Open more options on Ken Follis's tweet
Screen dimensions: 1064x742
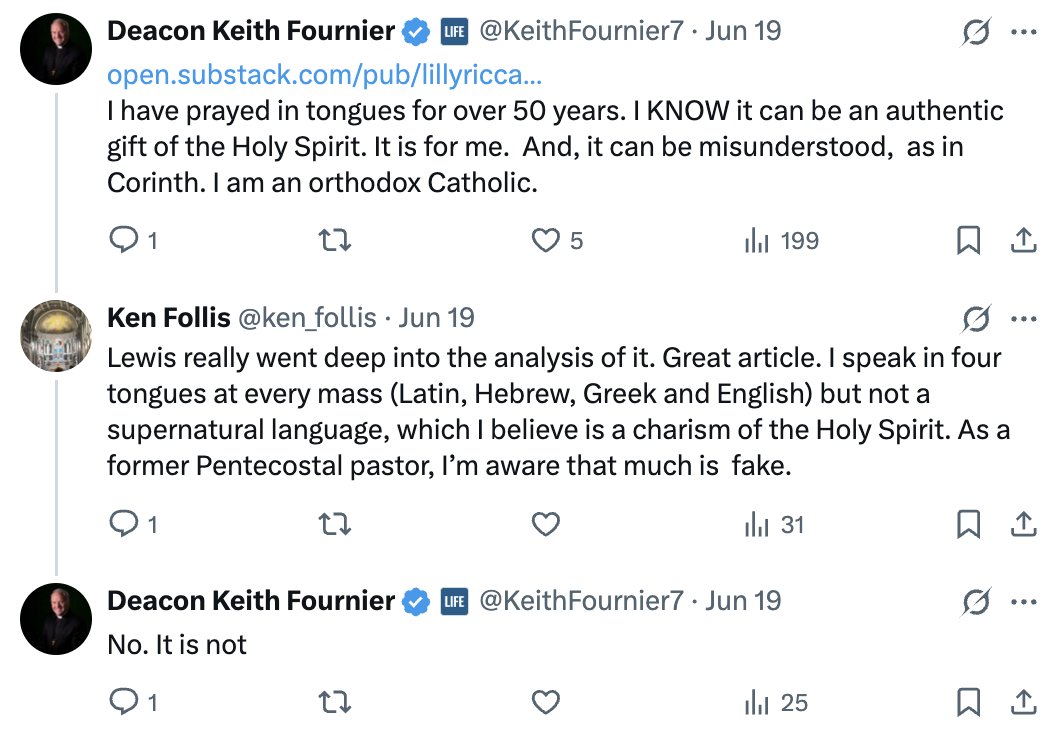coord(1023,319)
